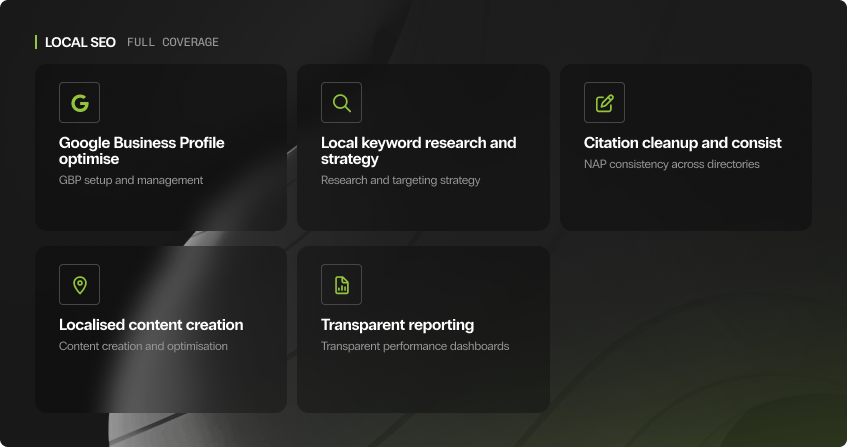Click 'GBP setup and management' text
Image resolution: width=847 pixels, height=447 pixels.
click(x=131, y=180)
